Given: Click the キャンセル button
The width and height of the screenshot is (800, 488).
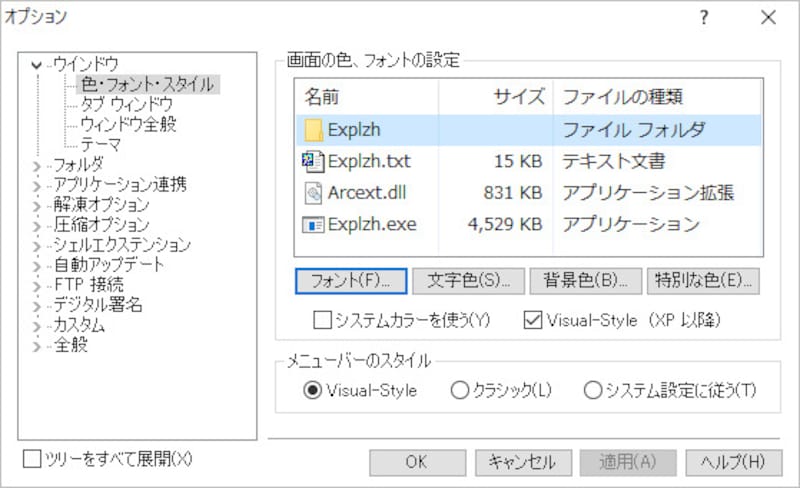Looking at the screenshot, I should (523, 462).
